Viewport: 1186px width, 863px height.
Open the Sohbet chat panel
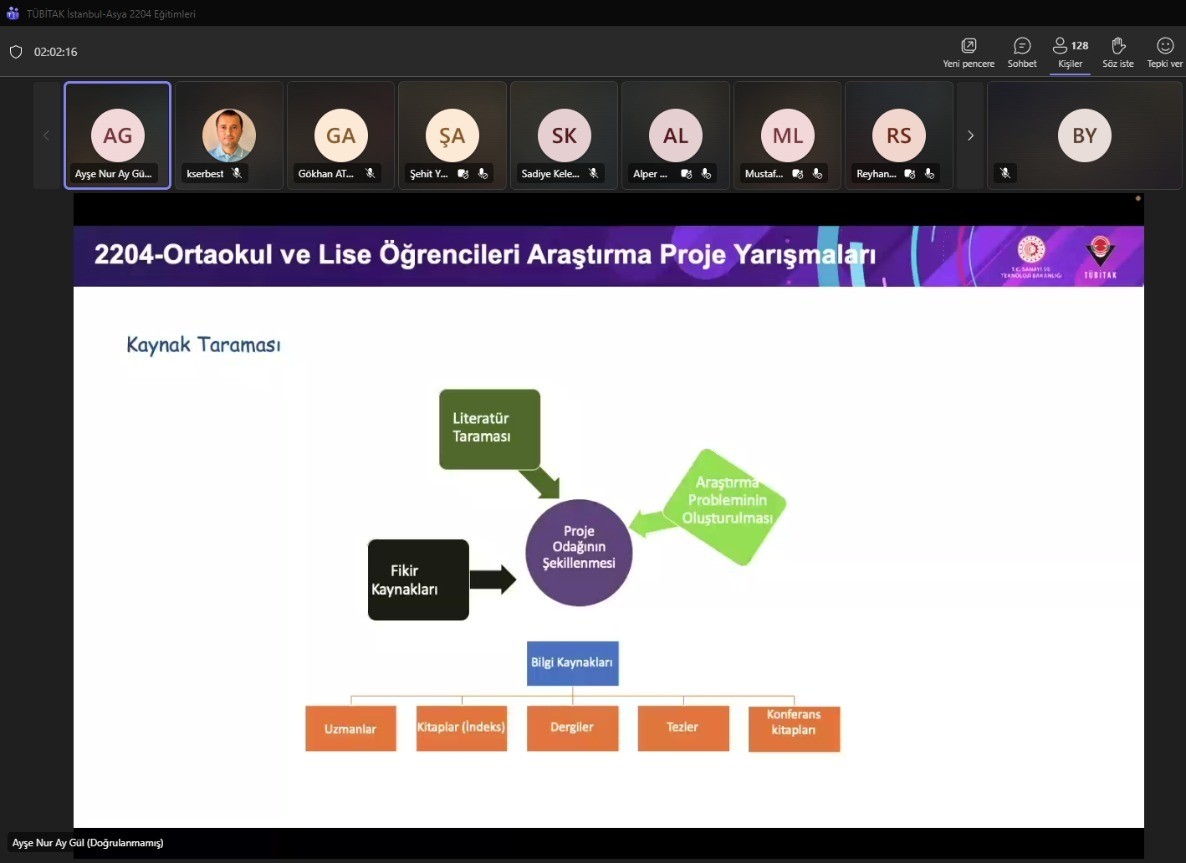point(1022,46)
